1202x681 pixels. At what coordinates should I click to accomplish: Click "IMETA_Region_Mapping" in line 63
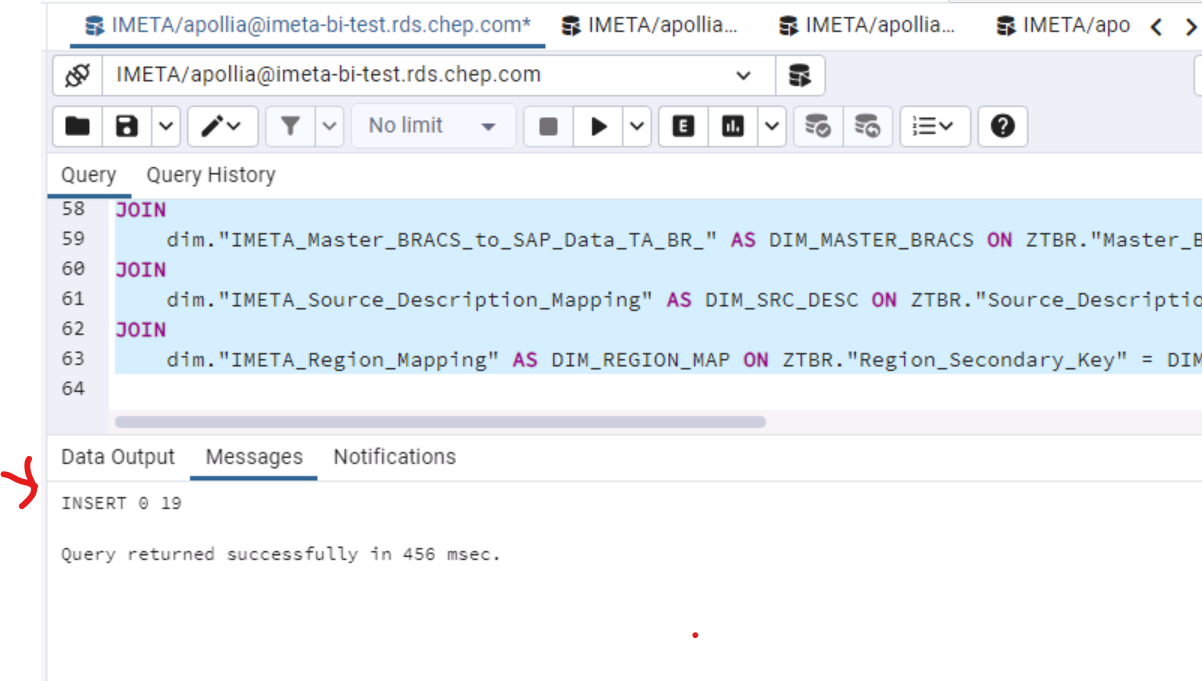click(360, 359)
